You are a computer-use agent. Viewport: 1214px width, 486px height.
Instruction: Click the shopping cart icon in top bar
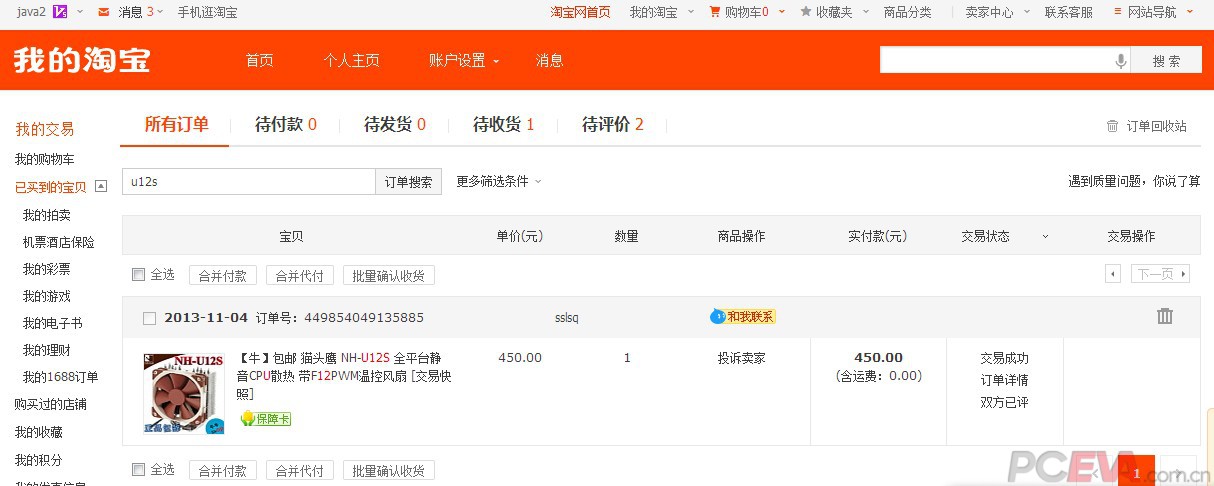coord(715,12)
